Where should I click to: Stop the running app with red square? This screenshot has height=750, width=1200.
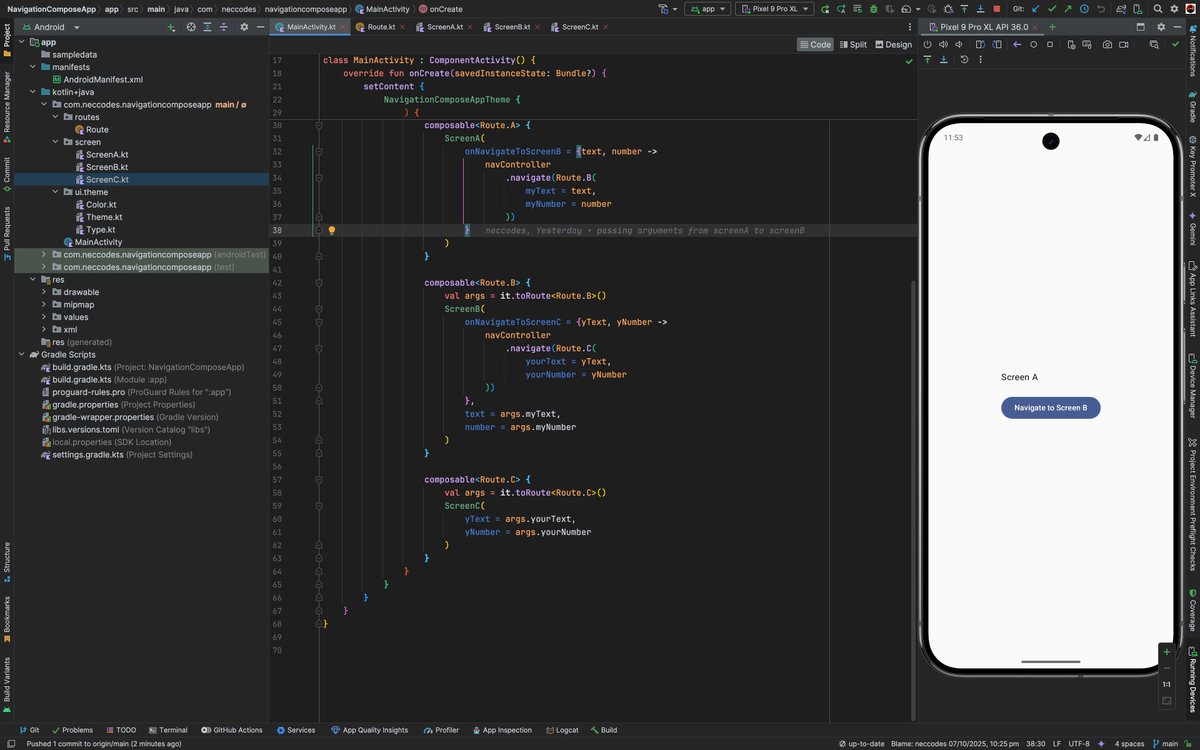pos(997,9)
